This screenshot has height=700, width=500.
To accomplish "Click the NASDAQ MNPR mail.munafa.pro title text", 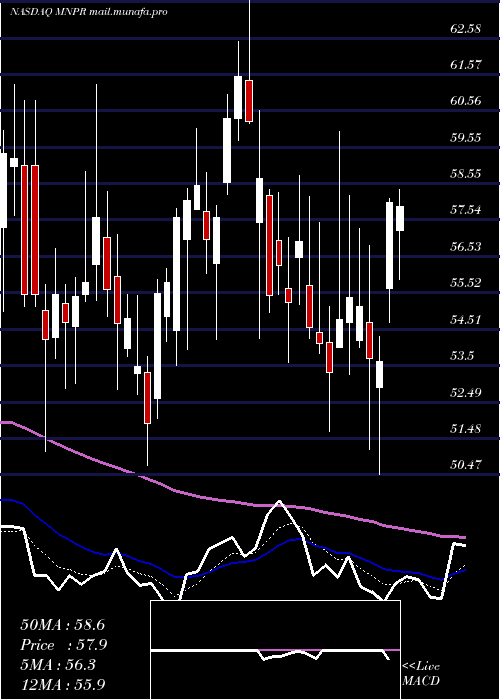I will pos(88,12).
